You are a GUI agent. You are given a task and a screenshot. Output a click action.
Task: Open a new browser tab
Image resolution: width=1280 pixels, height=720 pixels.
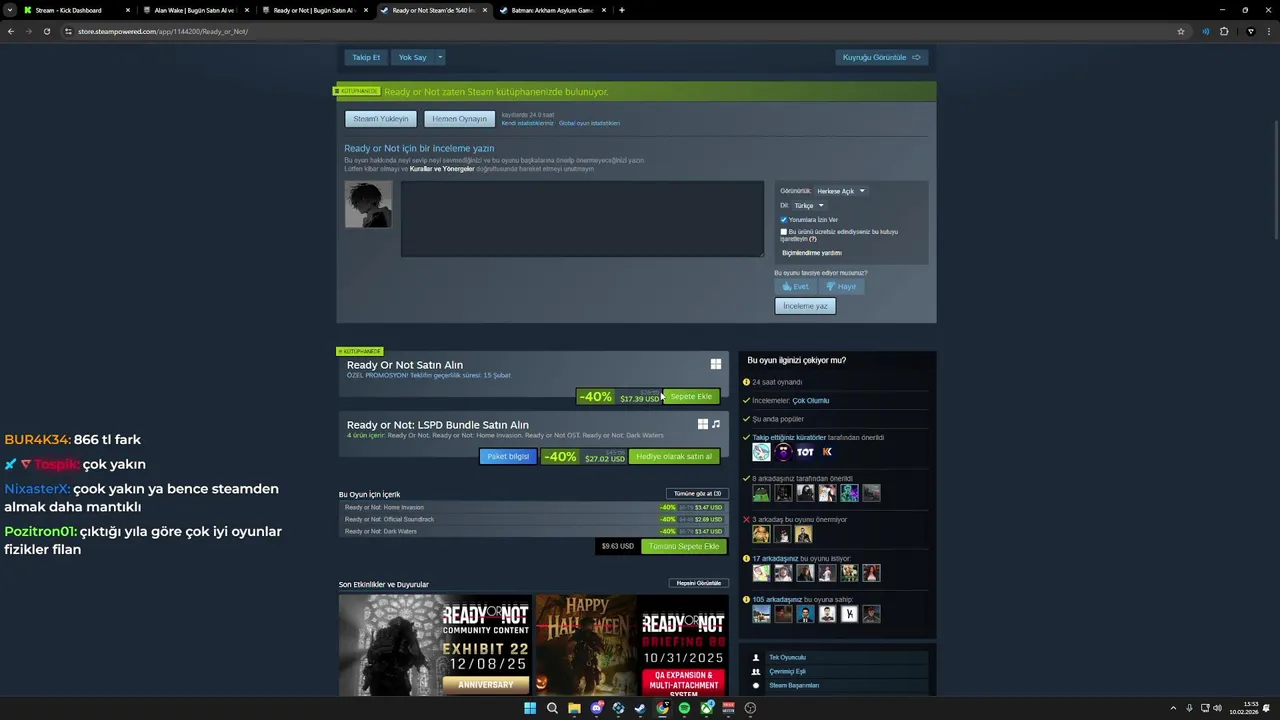(622, 10)
